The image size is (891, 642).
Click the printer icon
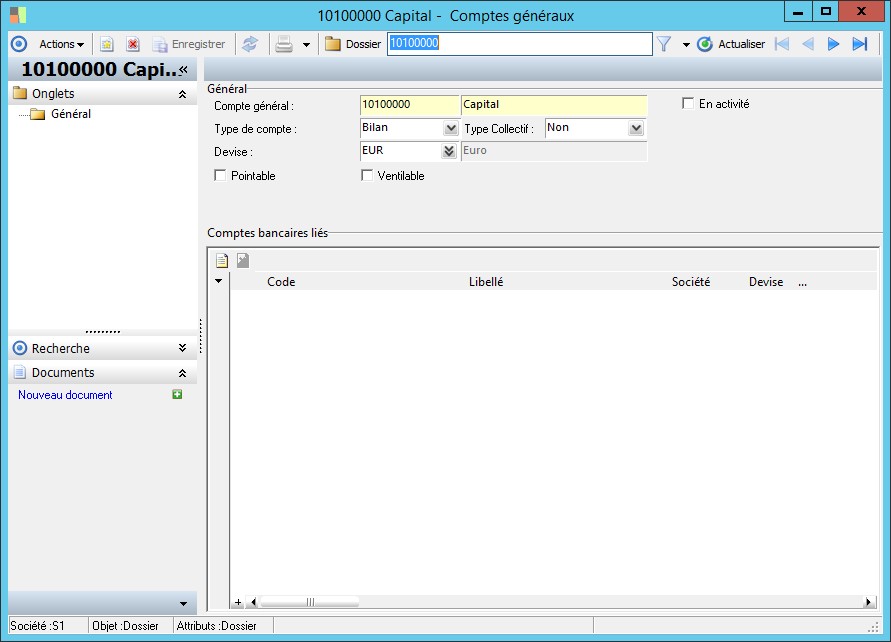[x=284, y=44]
